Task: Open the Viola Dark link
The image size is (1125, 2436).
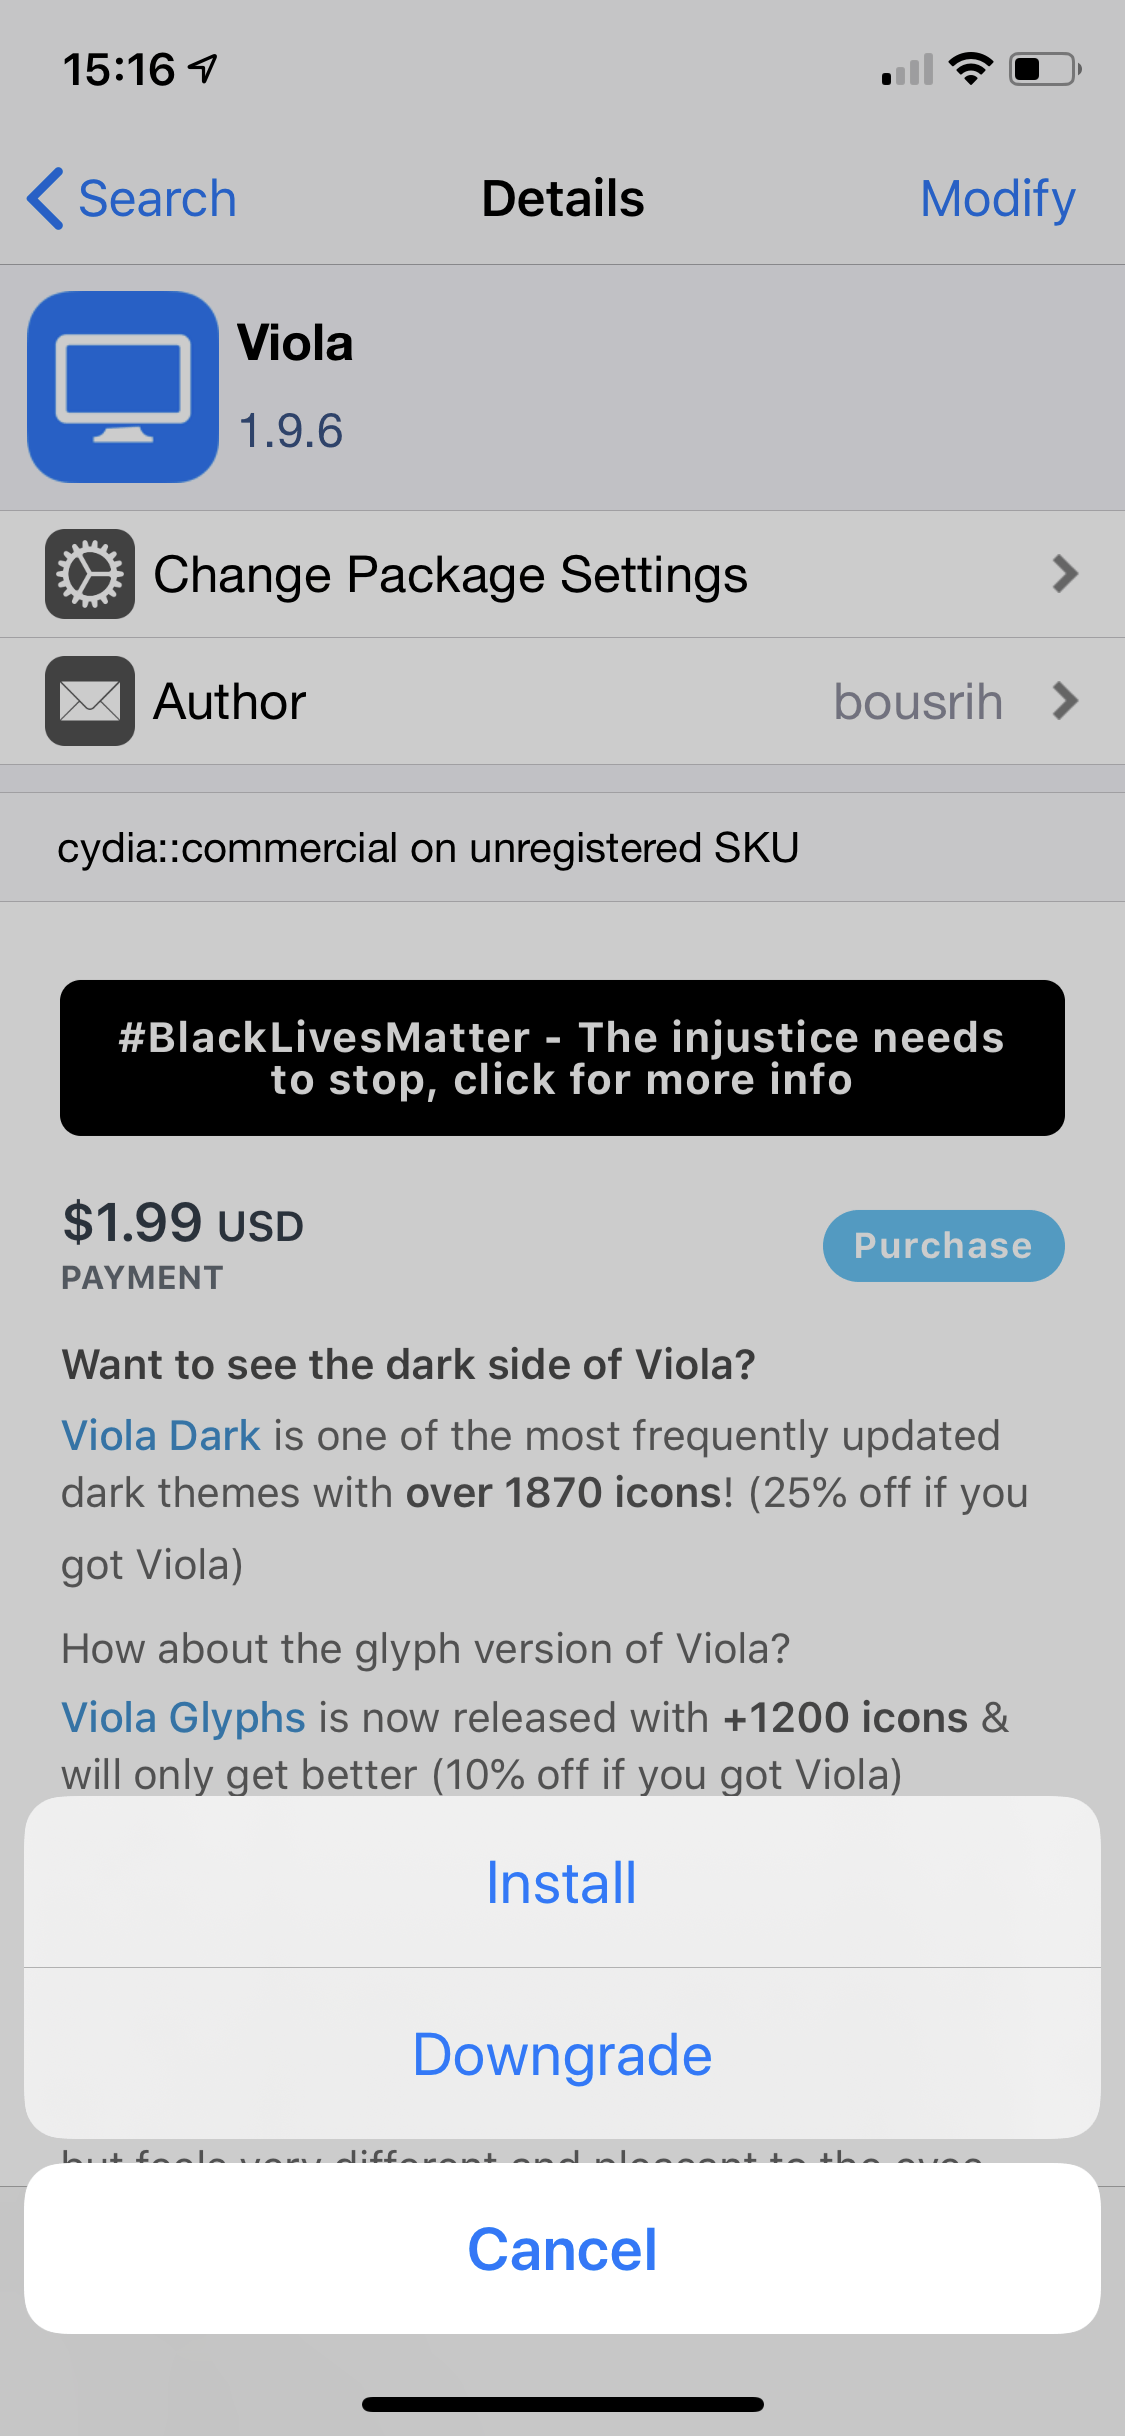Action: (x=161, y=1436)
